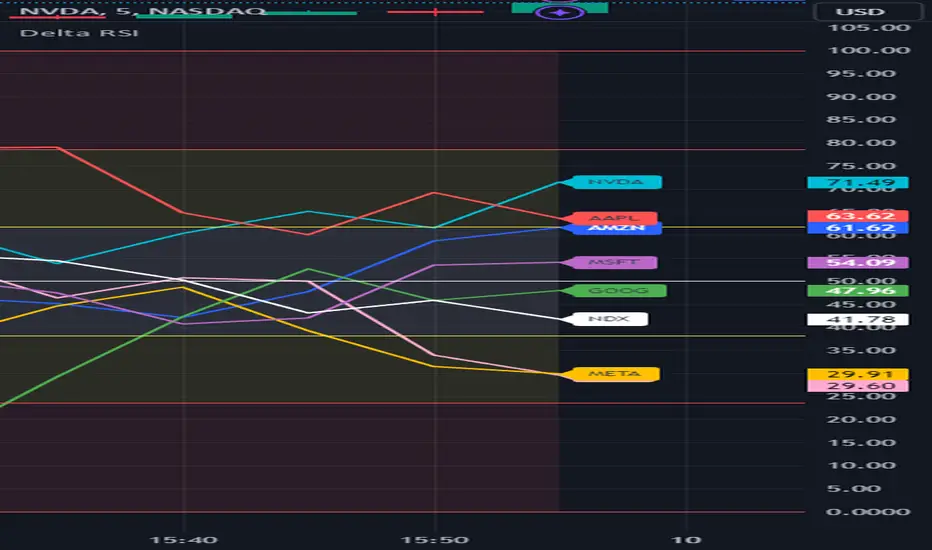Click the 50.00 price scale value
Screen dimensions: 932x550
tap(861, 281)
